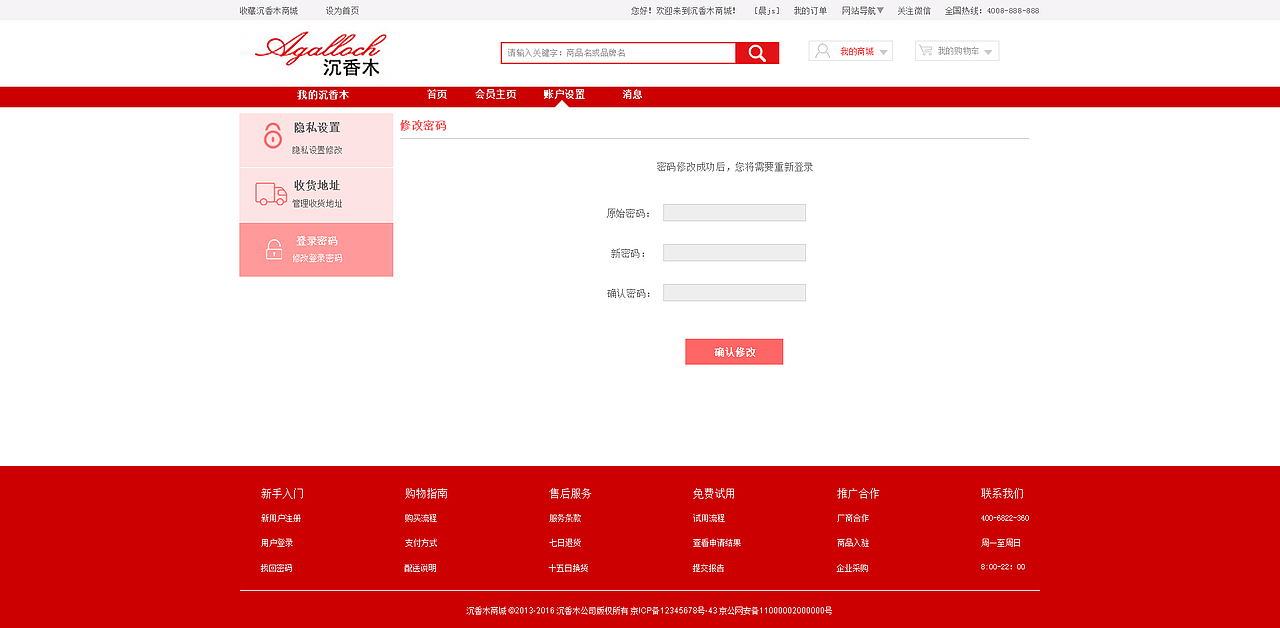Open the shopping cart icon for 我的购物车
Viewport: 1280px width, 628px height.
point(925,50)
